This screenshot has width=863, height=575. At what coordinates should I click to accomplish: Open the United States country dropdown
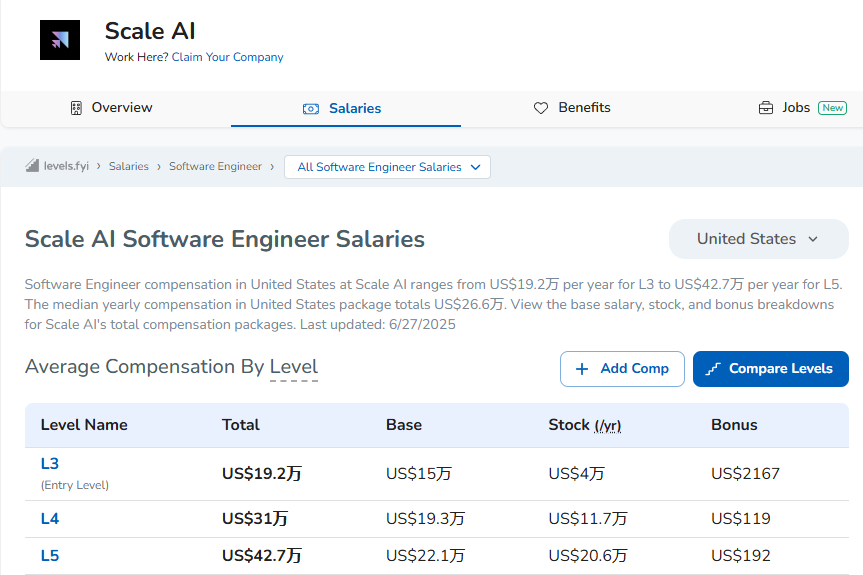pos(758,239)
